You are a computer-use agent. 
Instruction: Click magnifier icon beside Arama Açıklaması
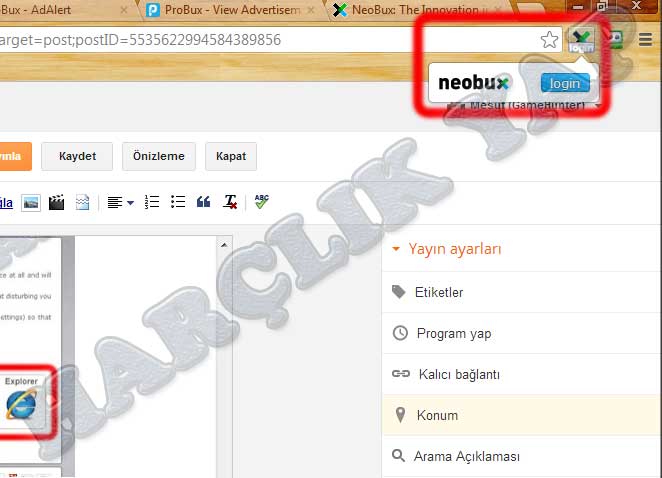coord(398,456)
